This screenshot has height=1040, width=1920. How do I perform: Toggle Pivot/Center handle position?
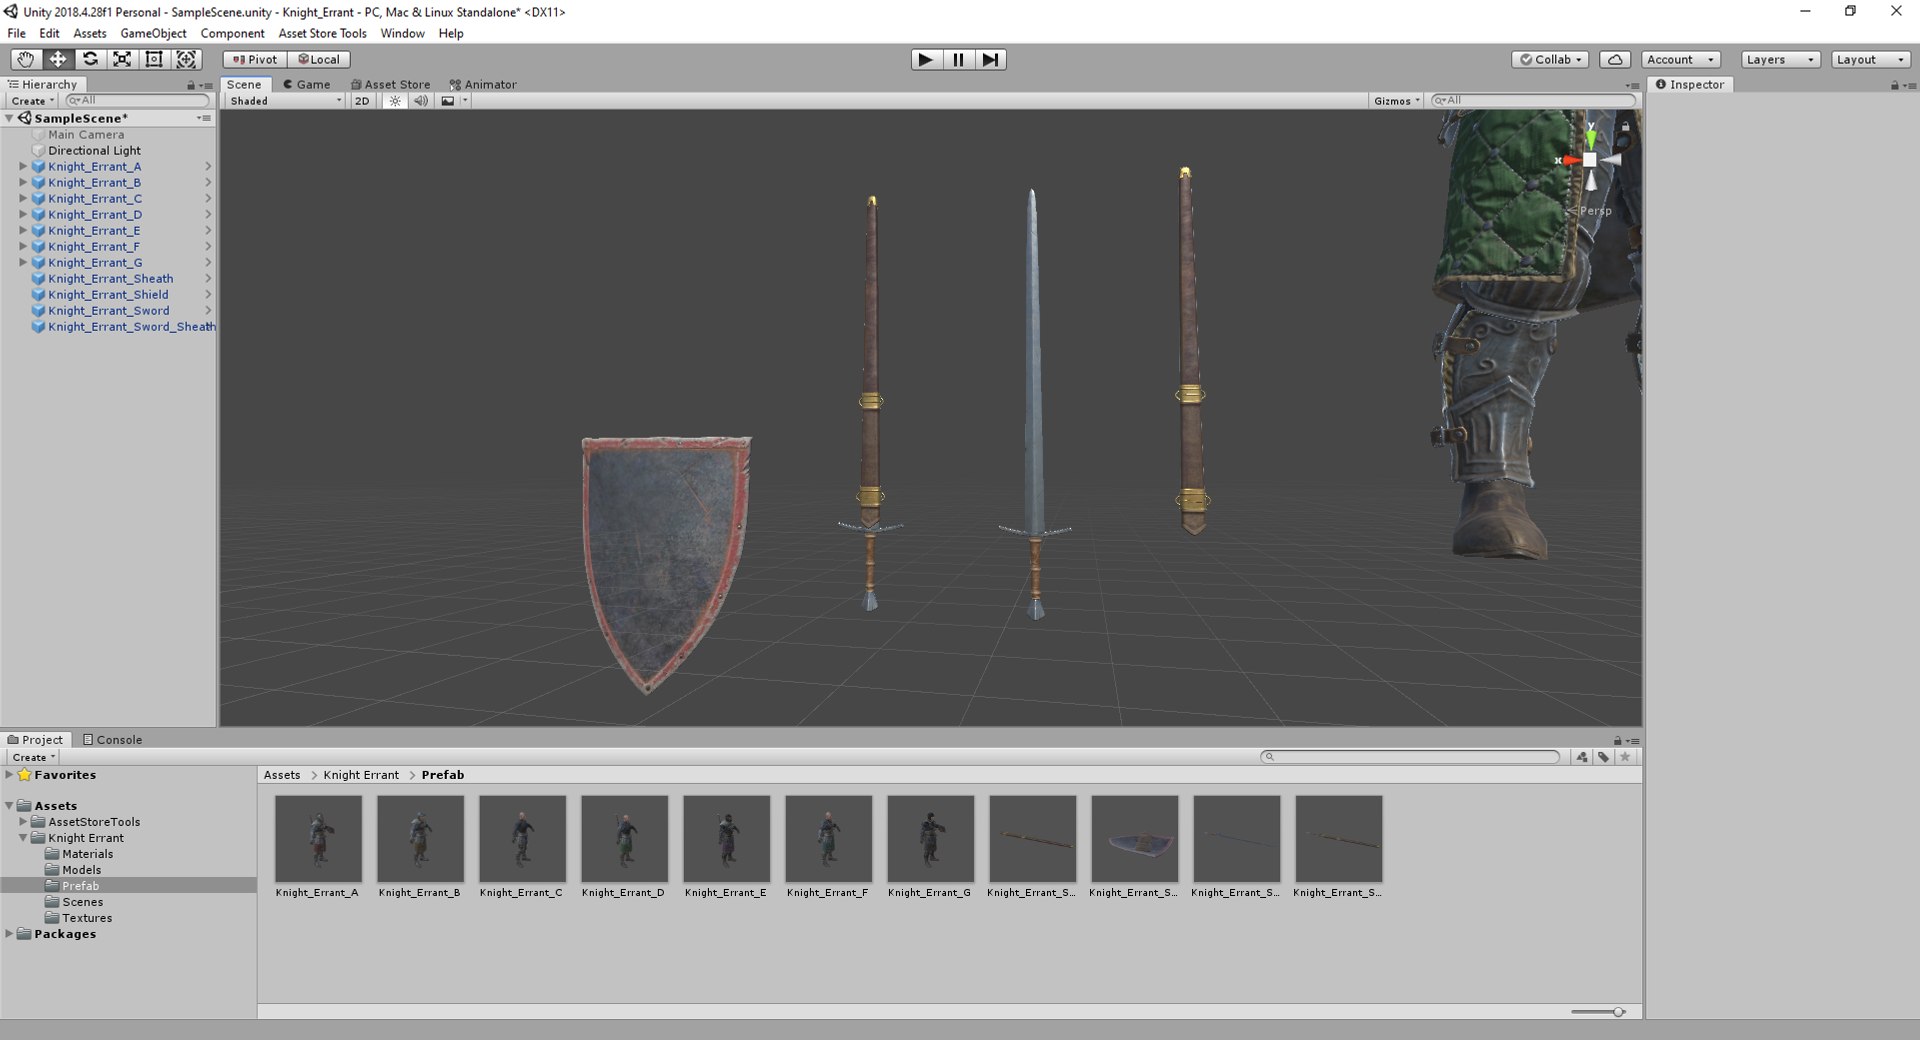tap(255, 59)
